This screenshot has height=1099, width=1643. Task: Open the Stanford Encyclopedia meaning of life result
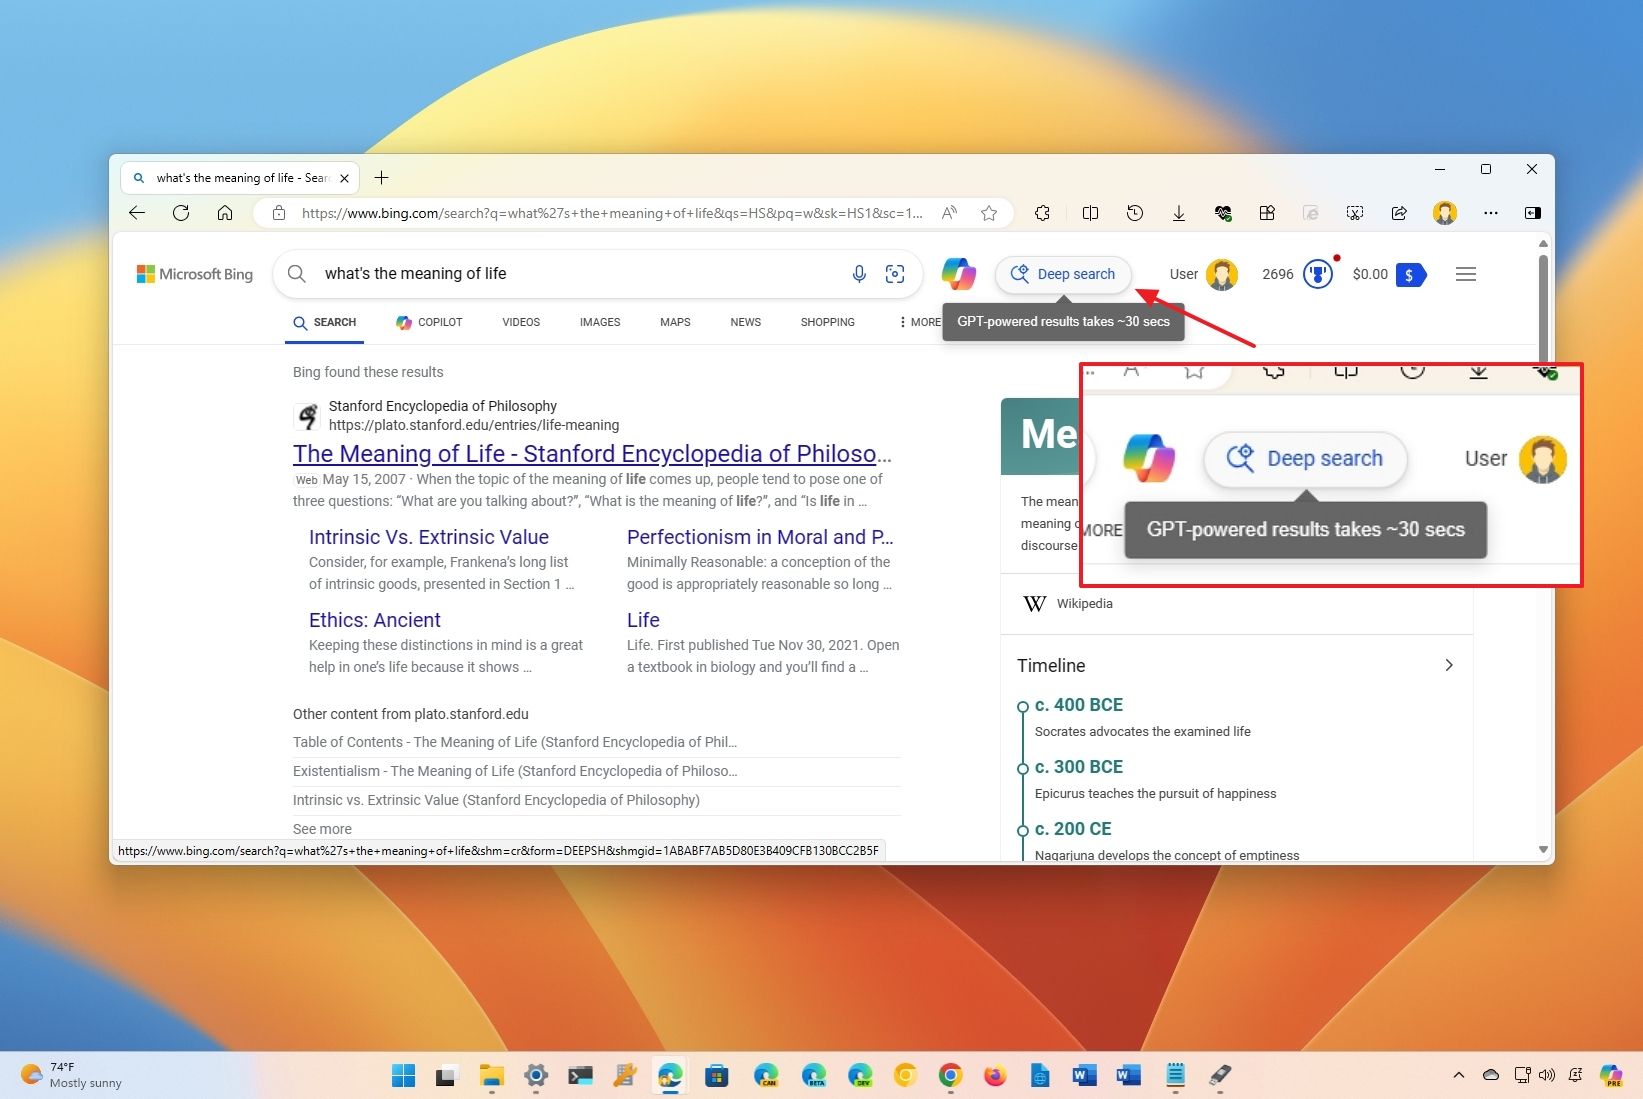pyautogui.click(x=590, y=453)
